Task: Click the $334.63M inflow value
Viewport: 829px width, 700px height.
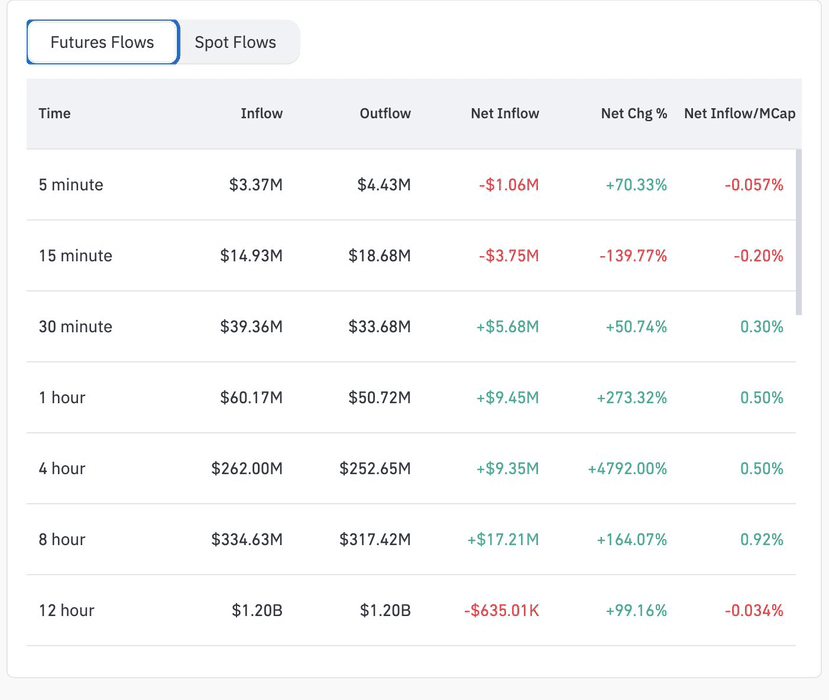Action: click(x=247, y=540)
